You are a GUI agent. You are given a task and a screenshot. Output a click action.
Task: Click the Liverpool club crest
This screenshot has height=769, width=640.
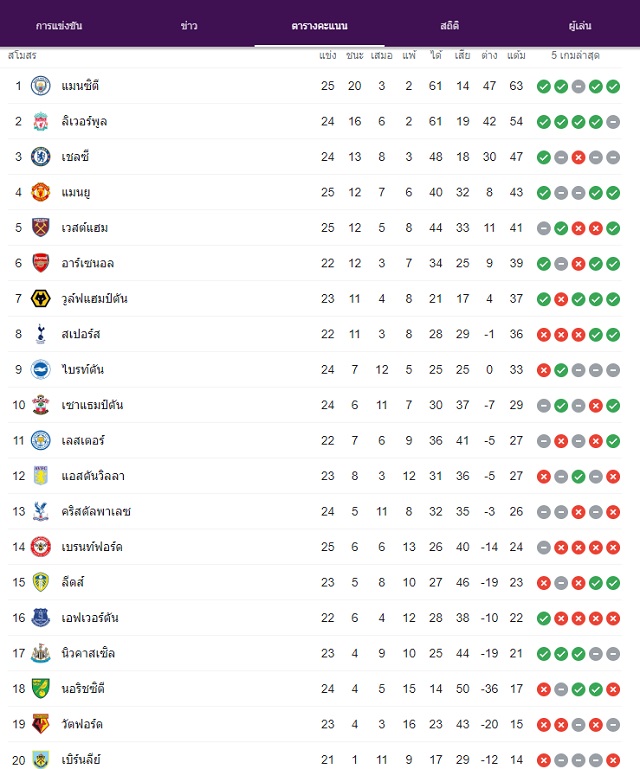point(41,122)
